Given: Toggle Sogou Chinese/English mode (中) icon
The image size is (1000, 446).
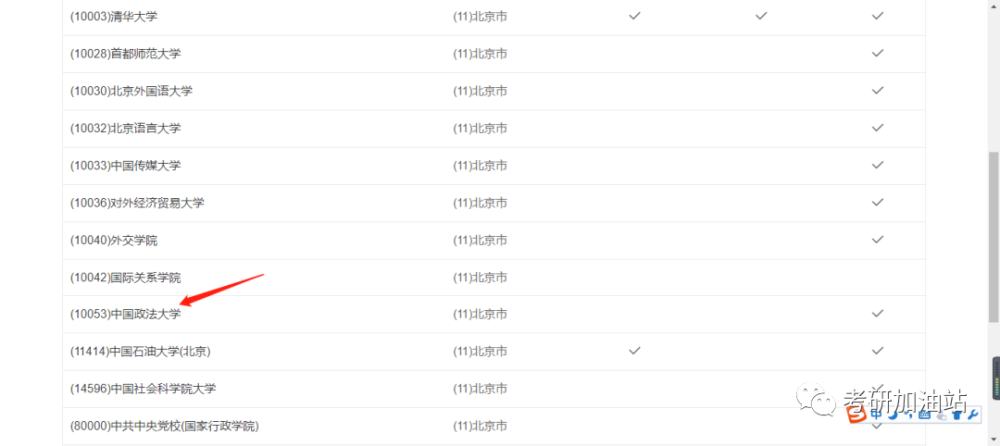Looking at the screenshot, I should coord(876,415).
